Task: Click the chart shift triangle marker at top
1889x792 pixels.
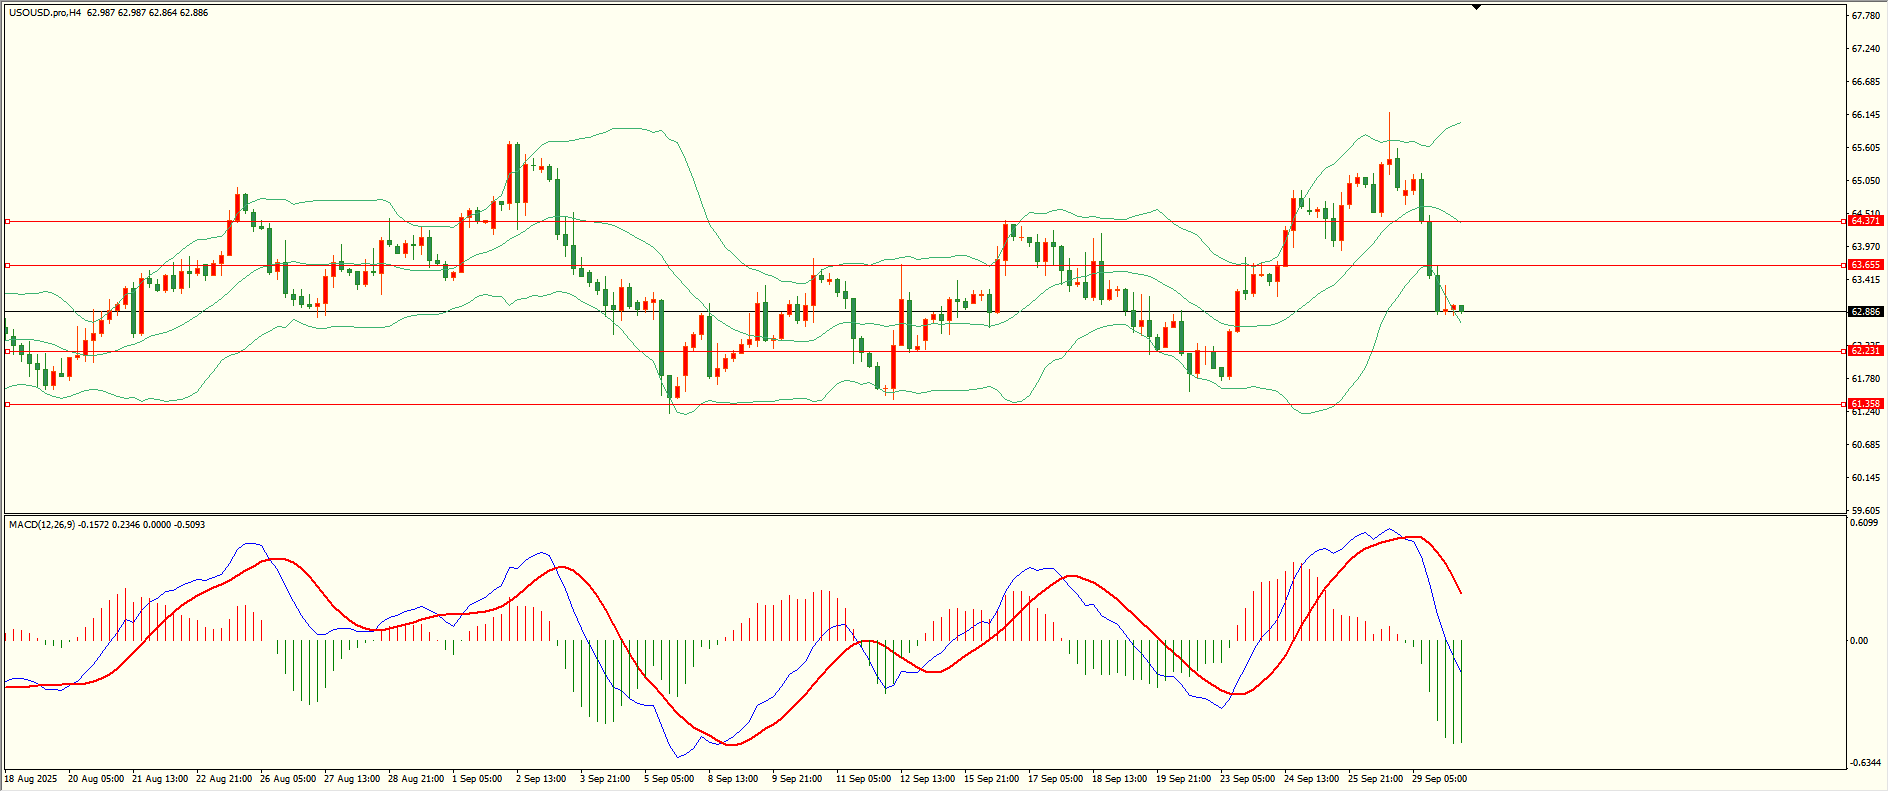Action: pyautogui.click(x=1476, y=7)
